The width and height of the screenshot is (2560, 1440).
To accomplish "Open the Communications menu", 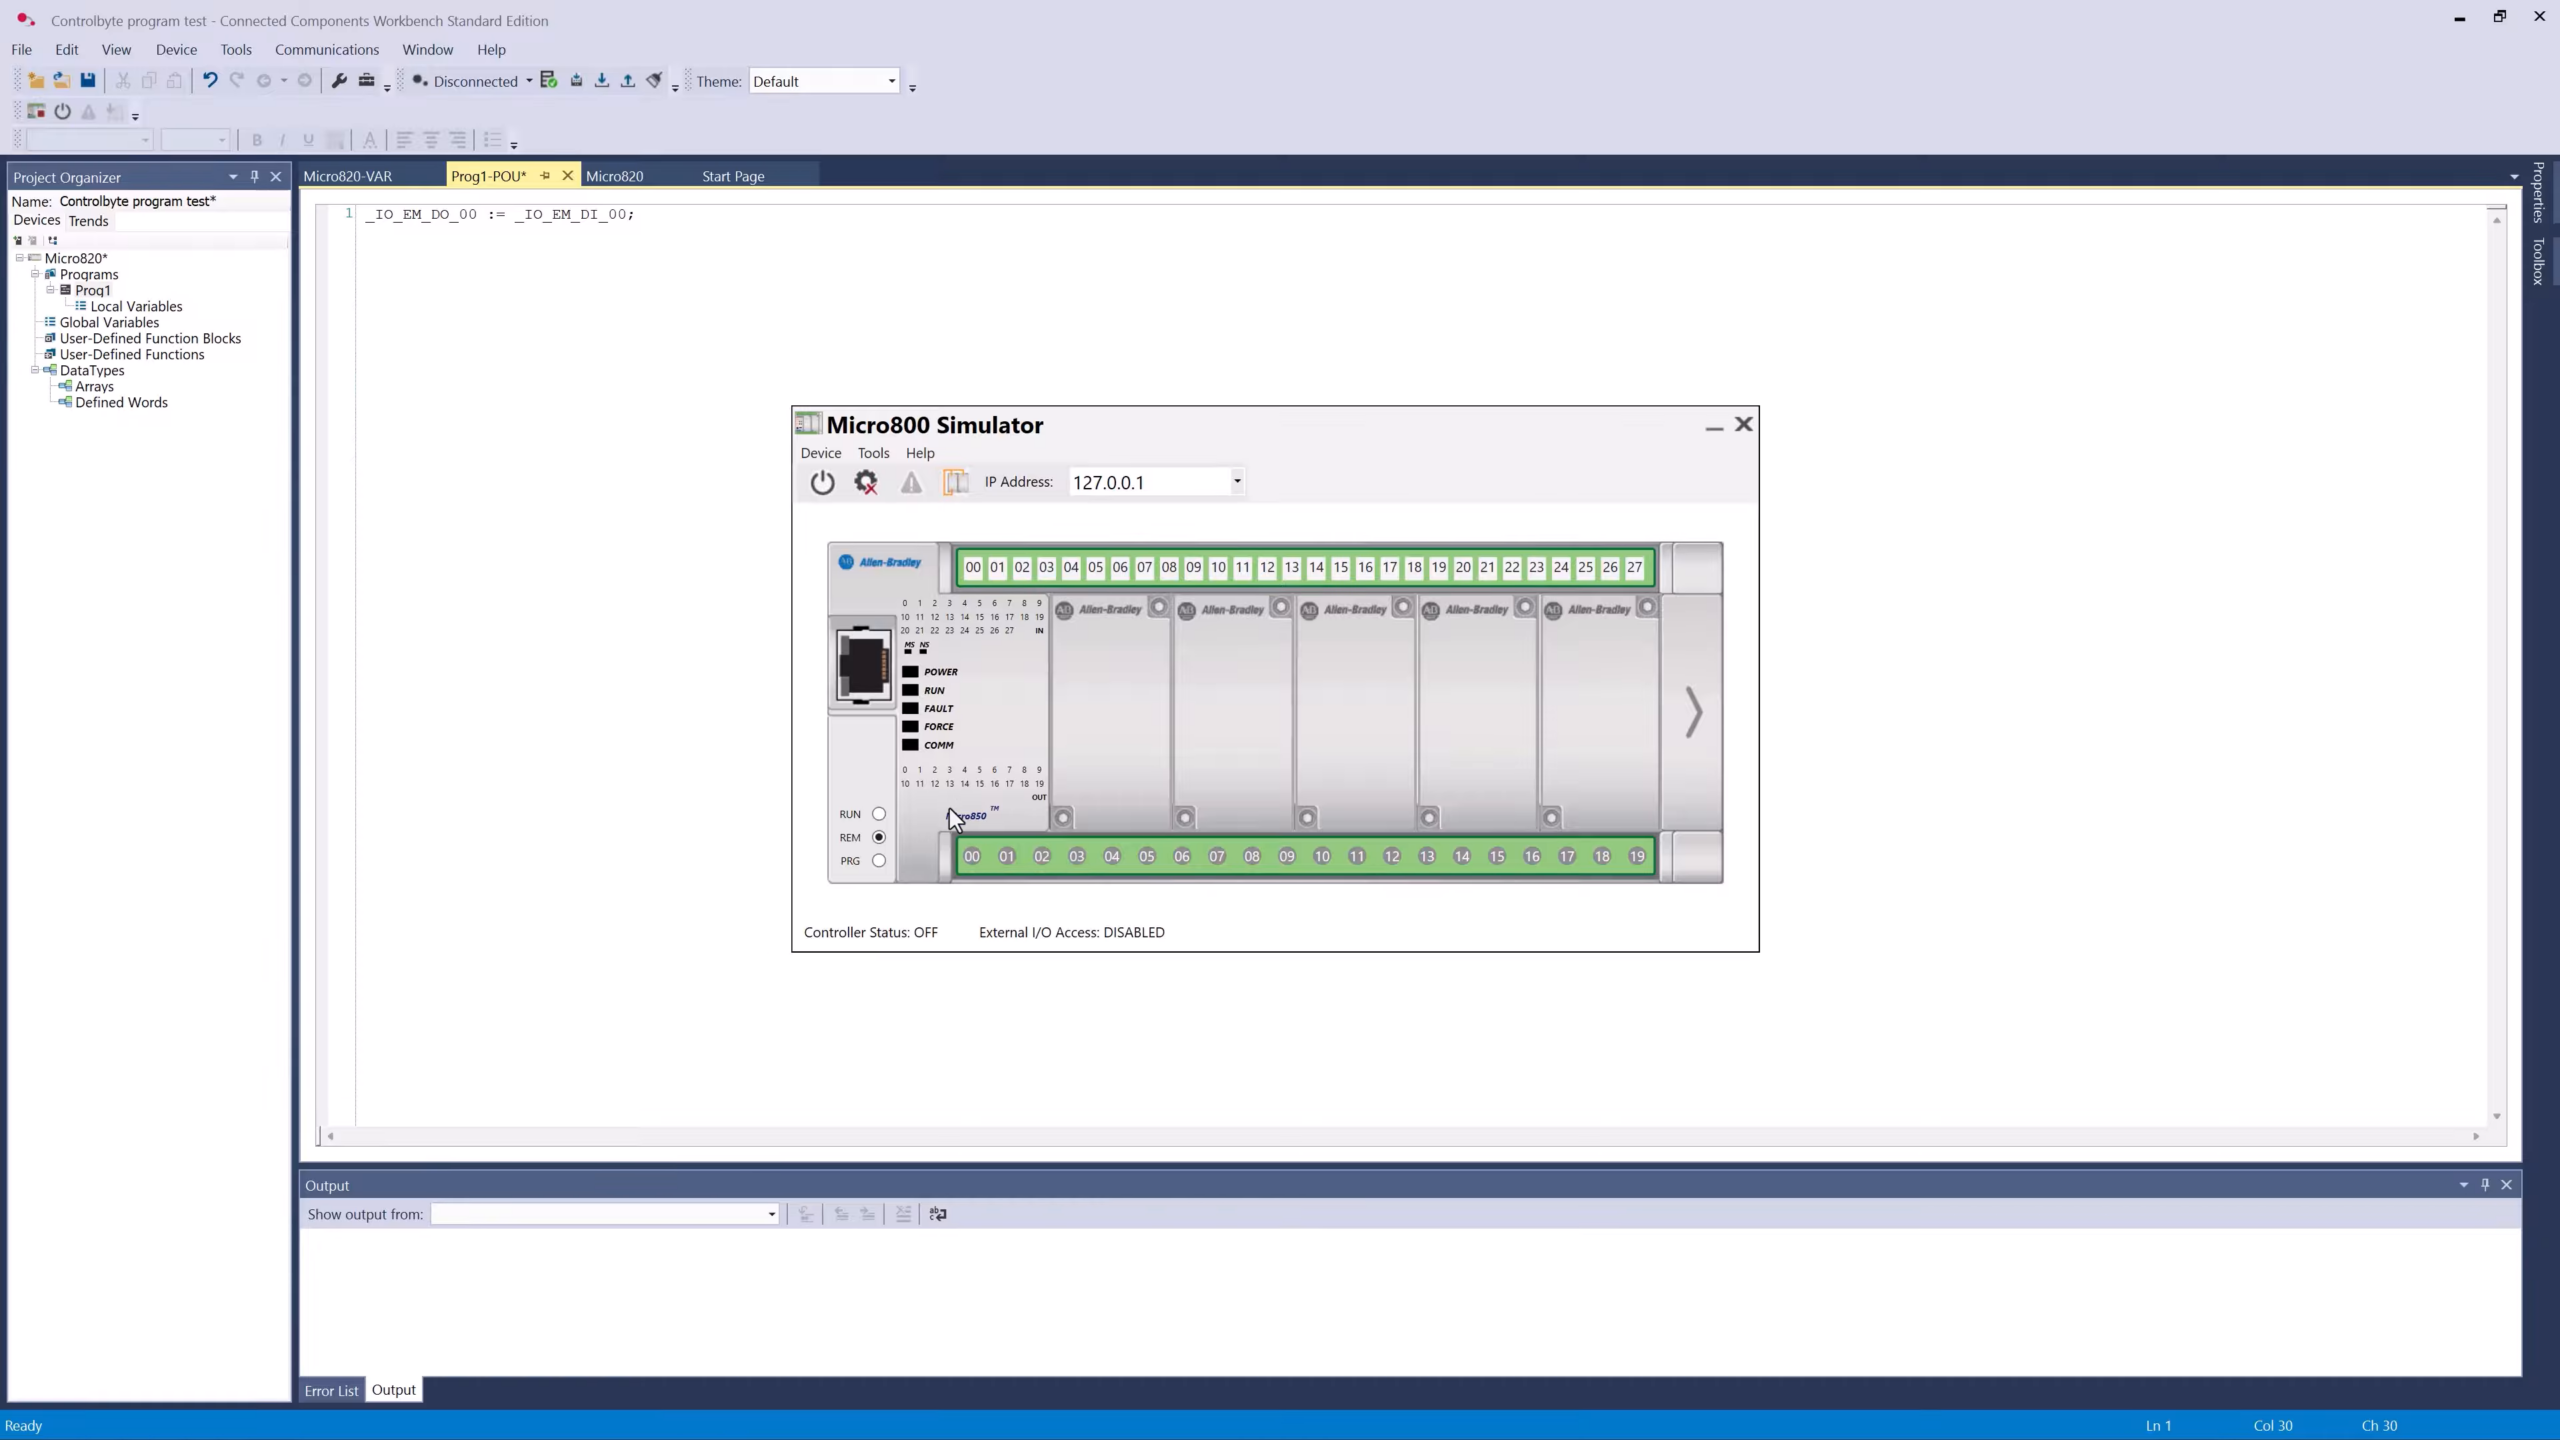I will (x=327, y=49).
